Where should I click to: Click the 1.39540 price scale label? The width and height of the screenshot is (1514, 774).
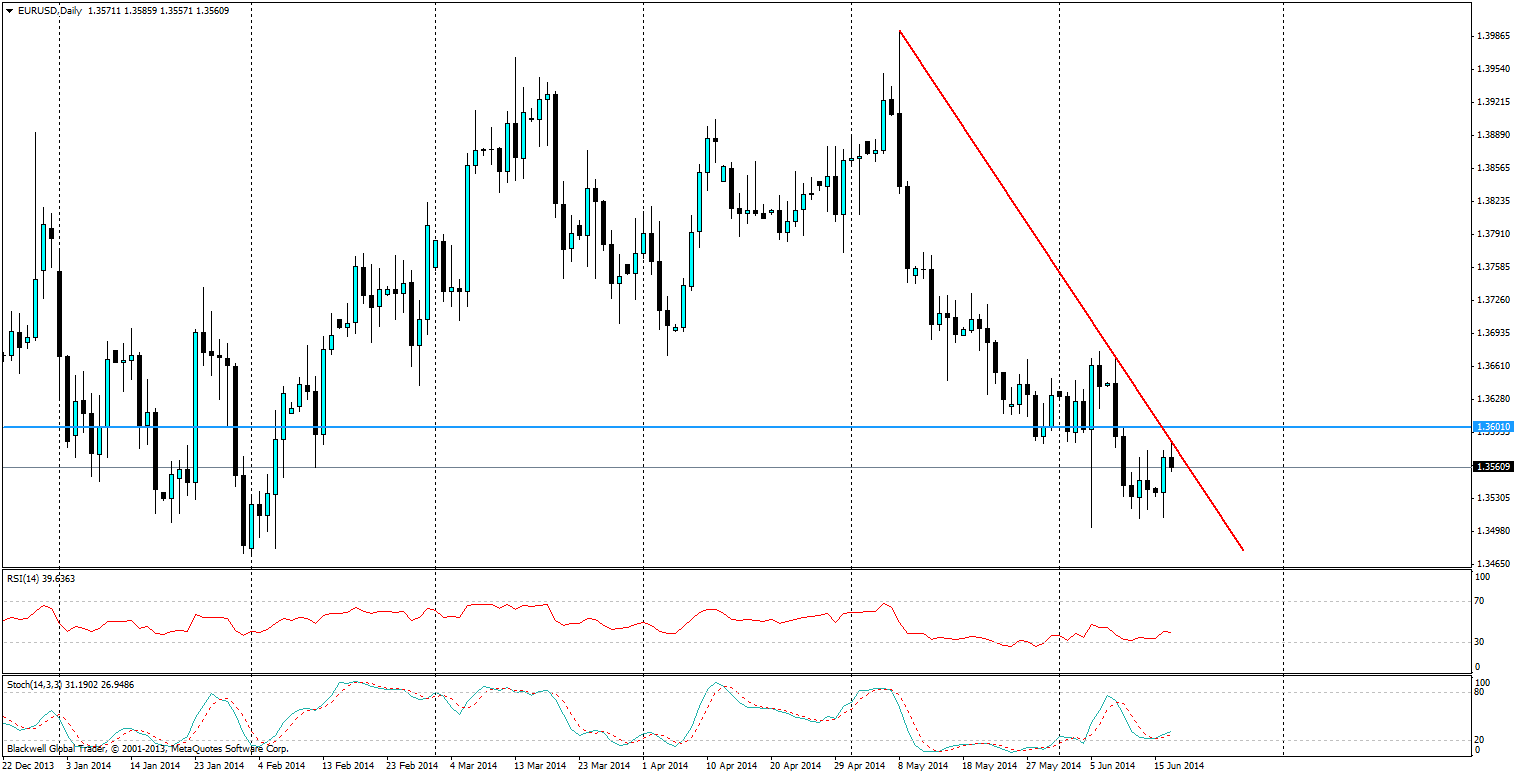point(1492,69)
